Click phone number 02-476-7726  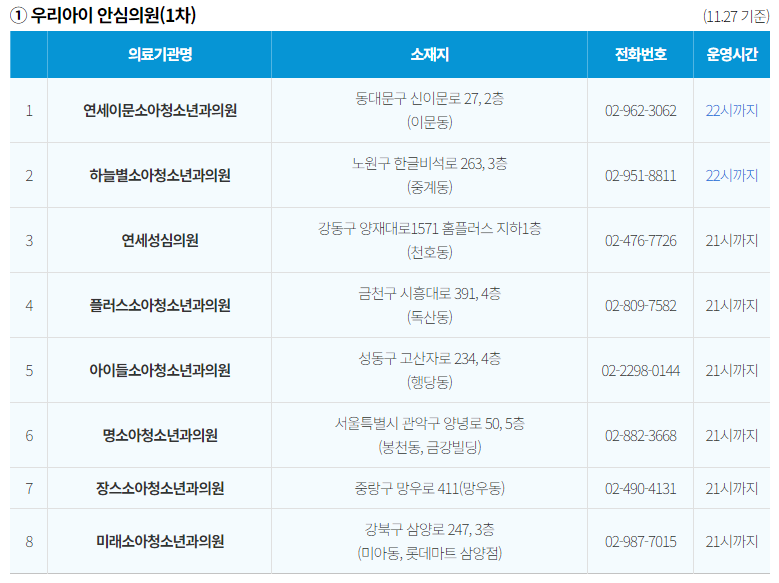click(640, 241)
